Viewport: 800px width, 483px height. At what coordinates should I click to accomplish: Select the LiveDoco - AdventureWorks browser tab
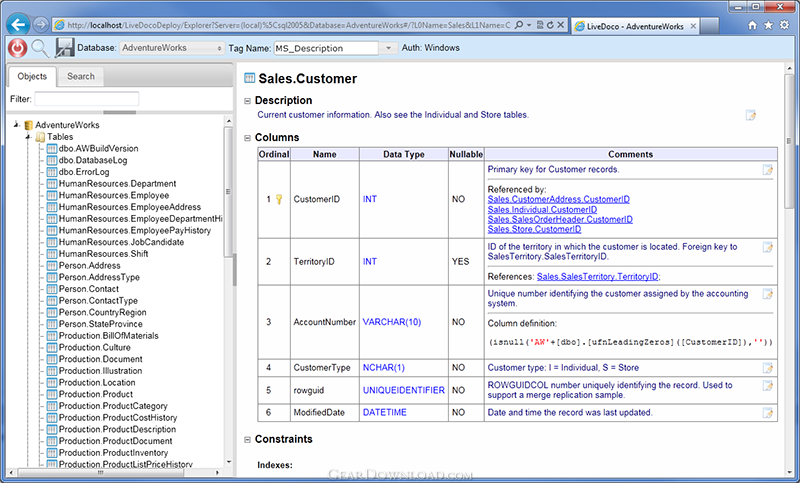tap(635, 27)
